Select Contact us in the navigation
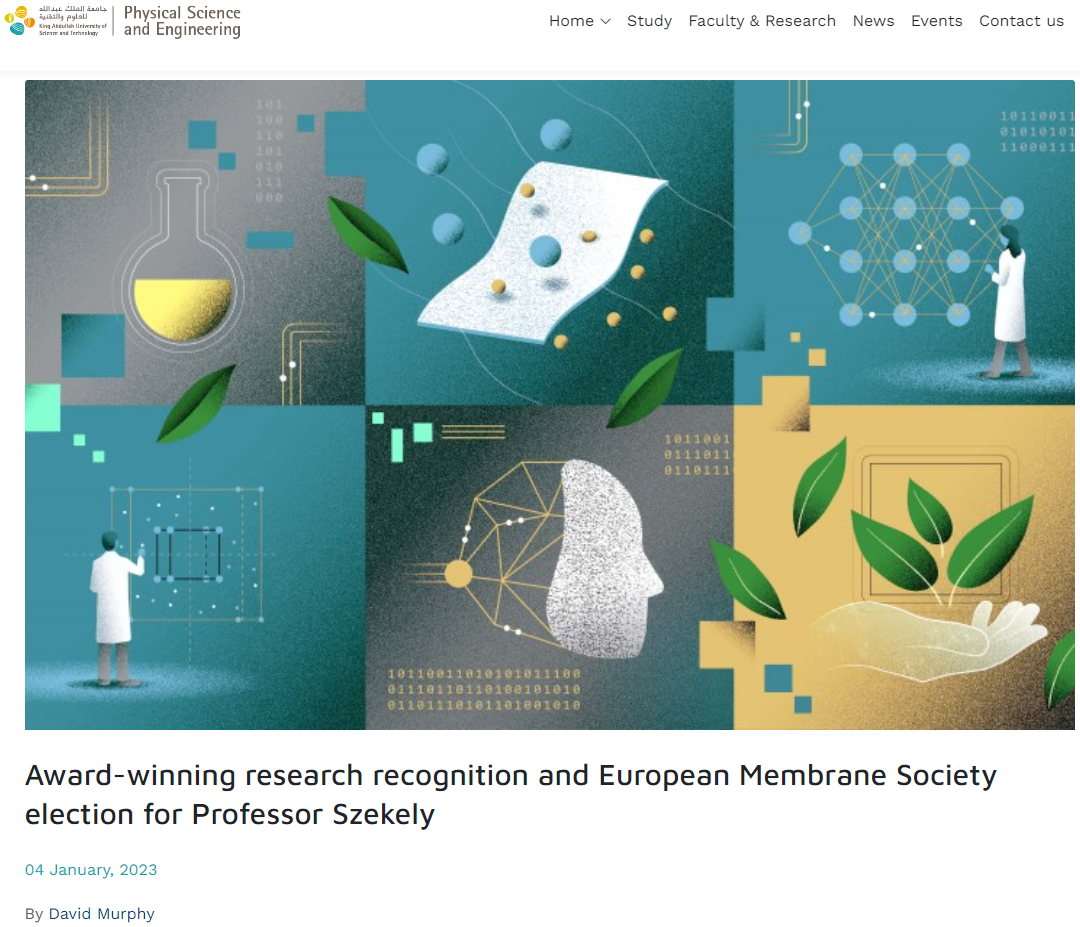This screenshot has width=1080, height=927. click(x=1021, y=21)
